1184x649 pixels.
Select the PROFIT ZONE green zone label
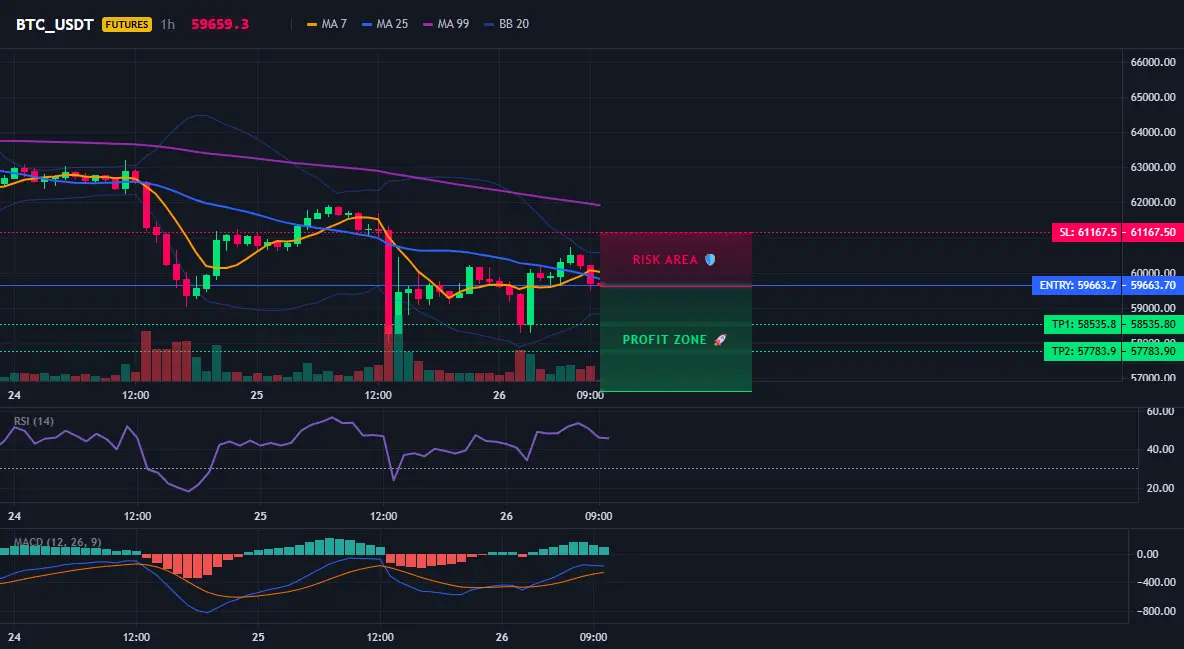point(664,340)
